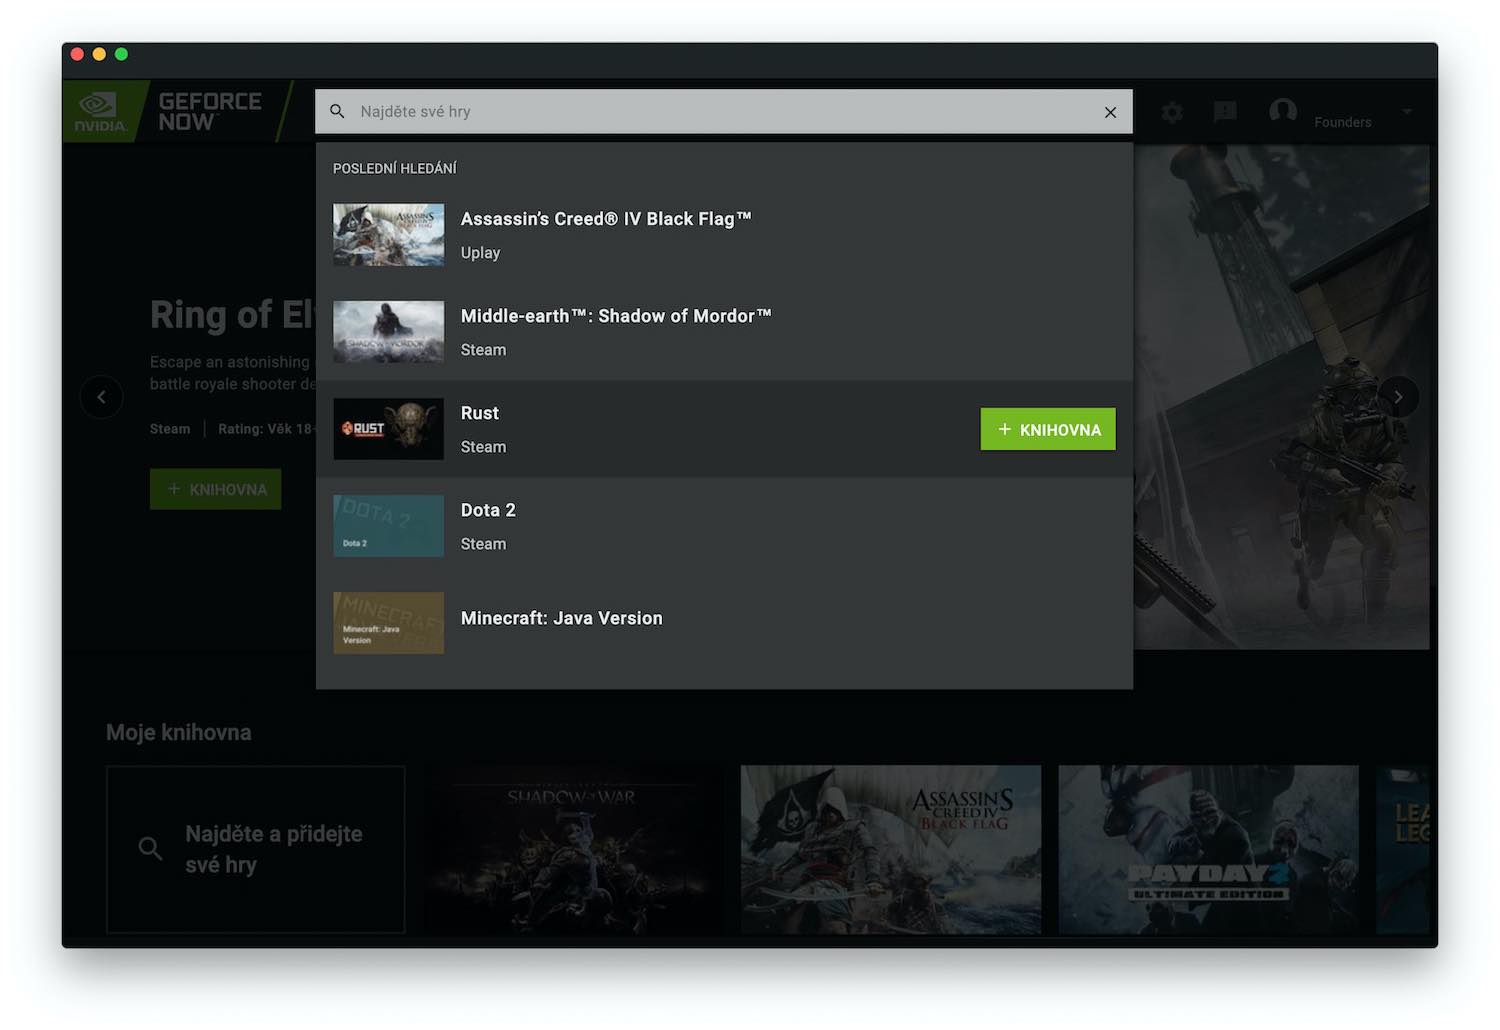Screen dimensions: 1500x1030
Task: Add Rust to library with KNIHOVNA button
Action: pos(1048,429)
